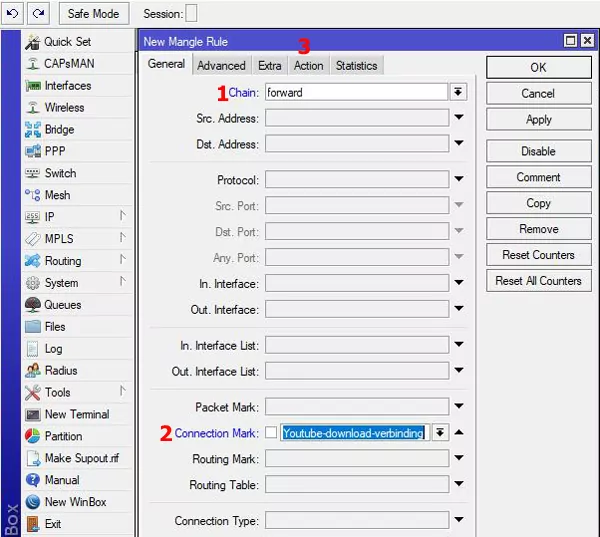Click the Make Supout.rif icon

tap(33, 458)
